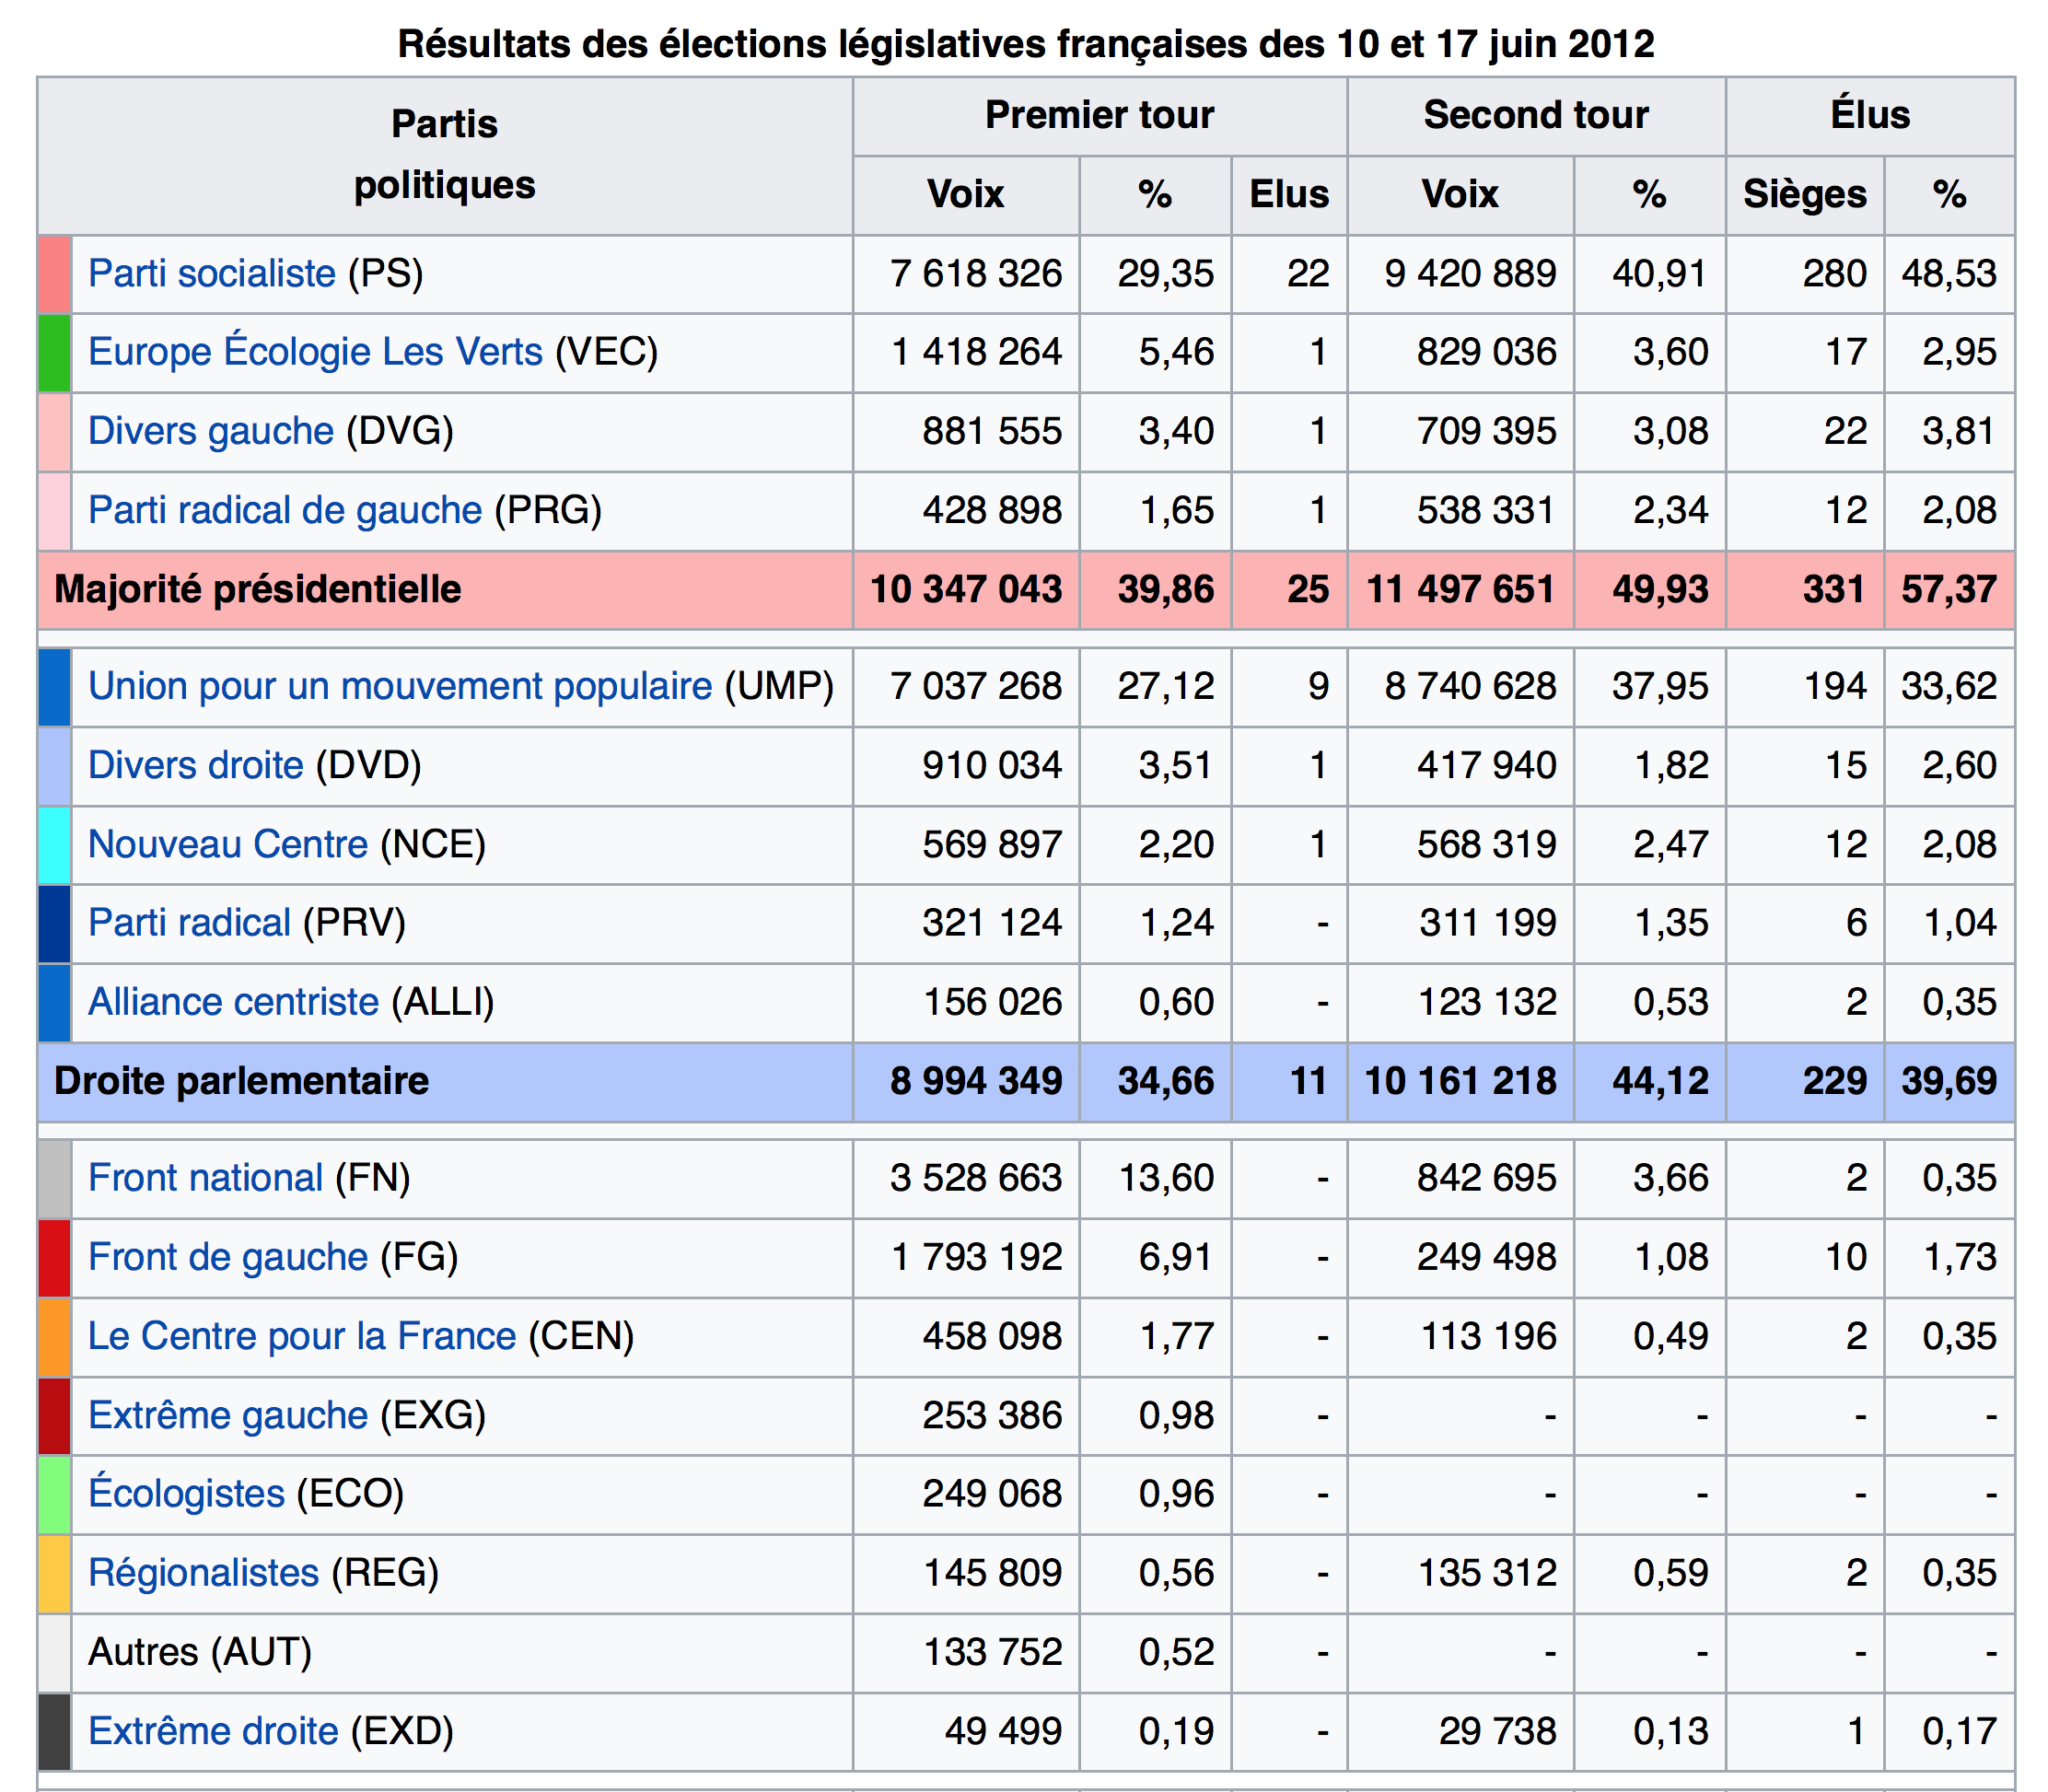Viewport: 2048px width, 1792px height.
Task: Click the green swatch for Europe Écologie
Action: (55, 353)
